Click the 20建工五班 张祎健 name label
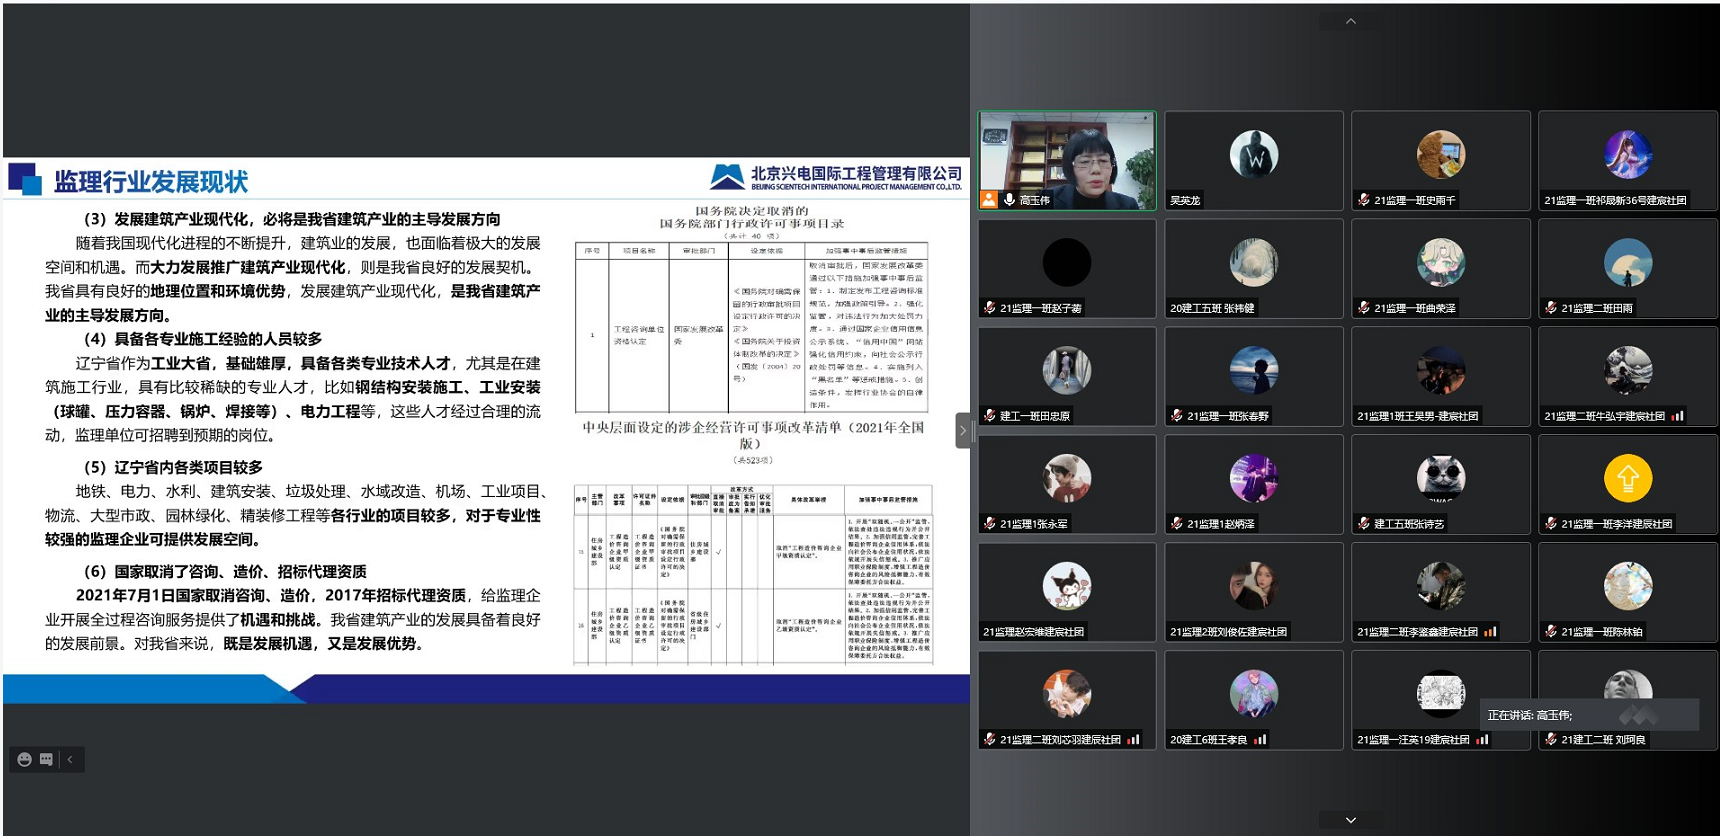The height and width of the screenshot is (836, 1720). pyautogui.click(x=1212, y=308)
